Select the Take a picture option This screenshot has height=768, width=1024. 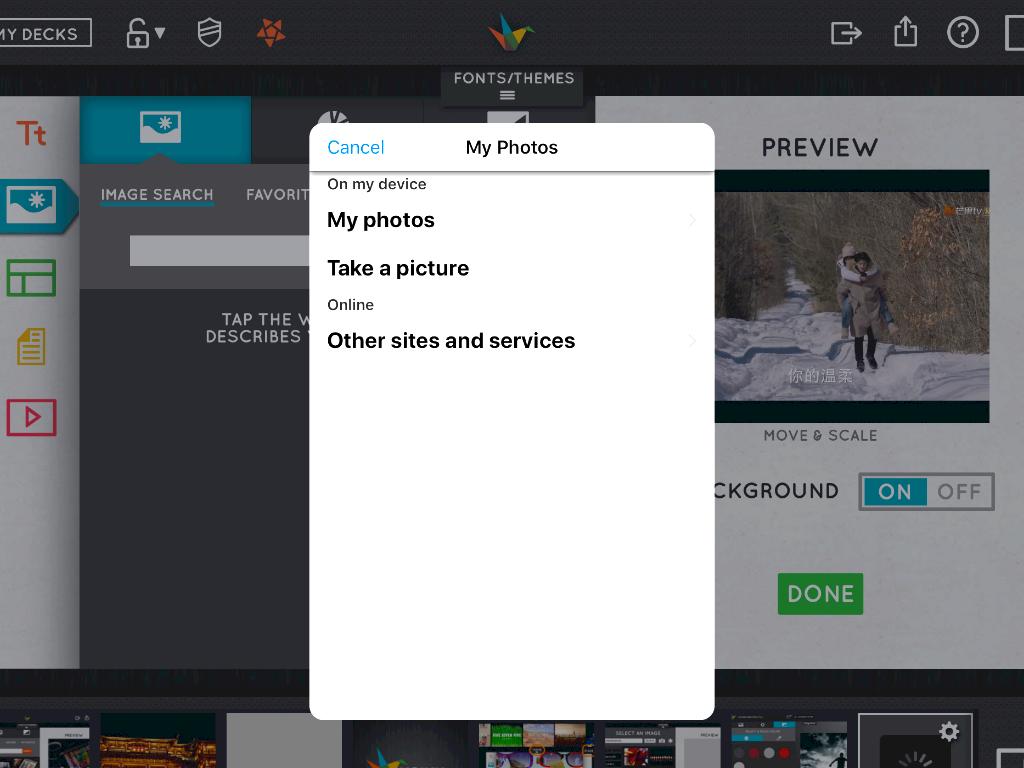pyautogui.click(x=398, y=268)
